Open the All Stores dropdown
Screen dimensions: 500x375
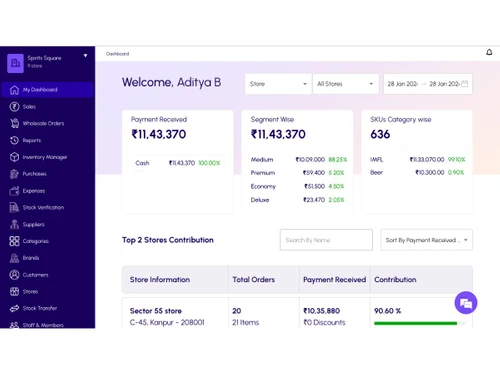coord(346,84)
